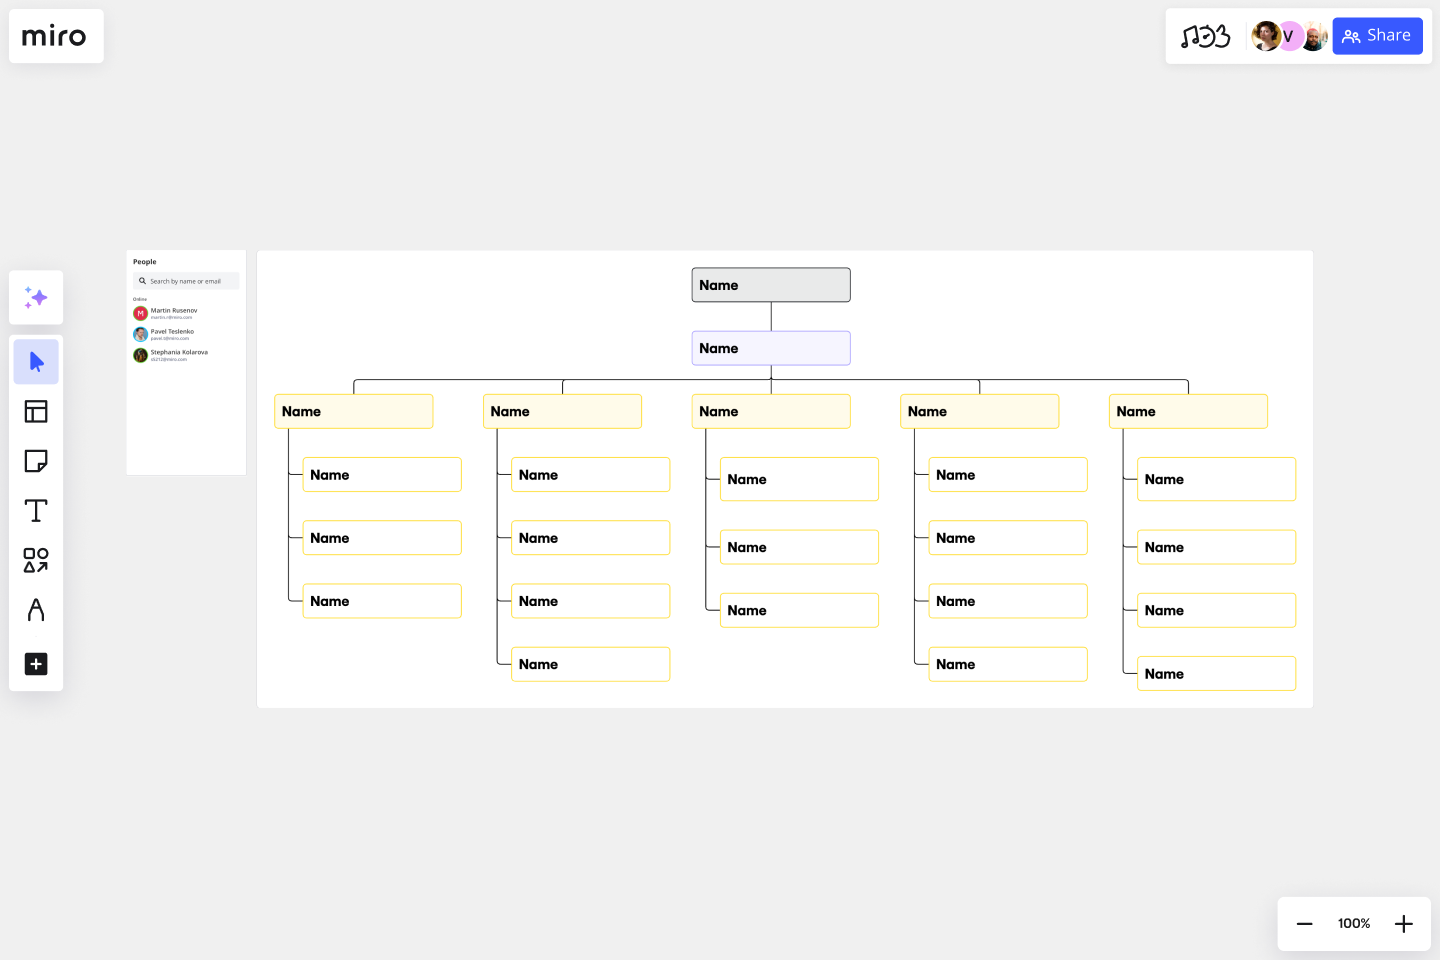The width and height of the screenshot is (1440, 960).
Task: Zoom out with the minus control
Action: [1304, 923]
